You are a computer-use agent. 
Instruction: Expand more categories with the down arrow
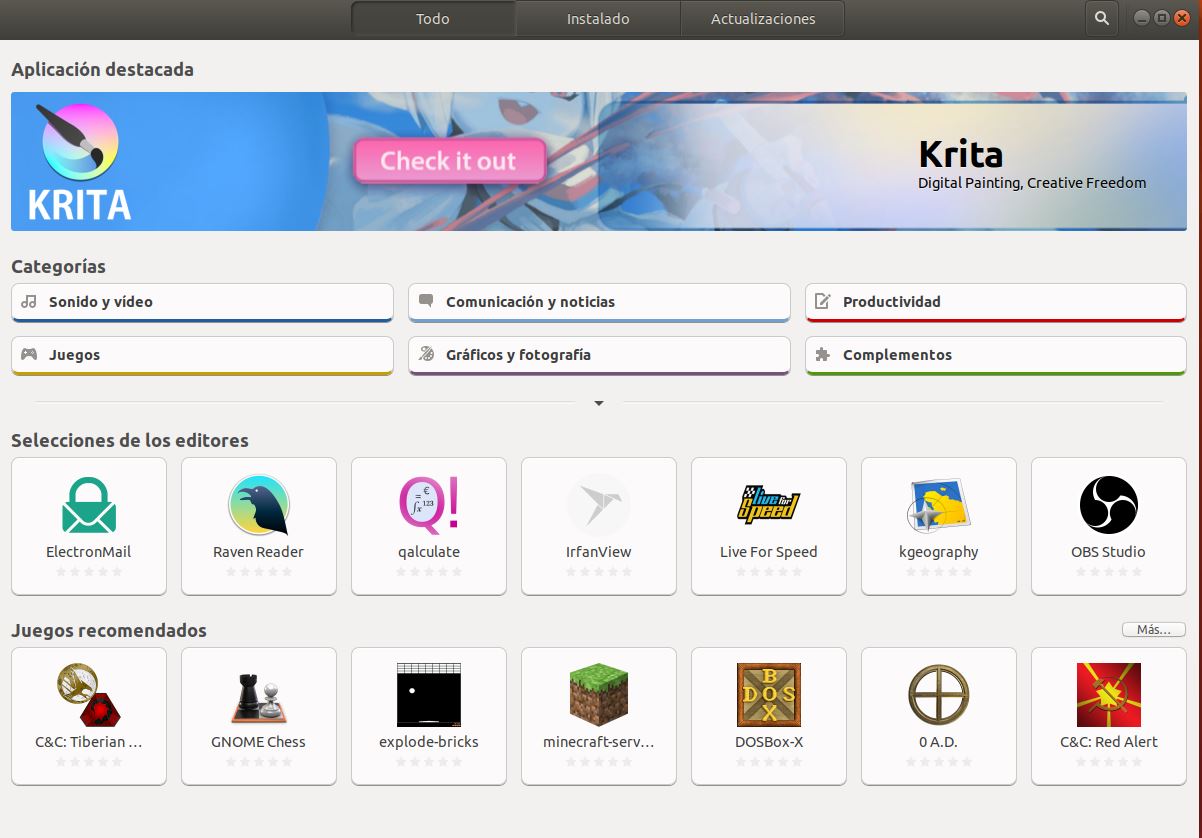coord(599,403)
